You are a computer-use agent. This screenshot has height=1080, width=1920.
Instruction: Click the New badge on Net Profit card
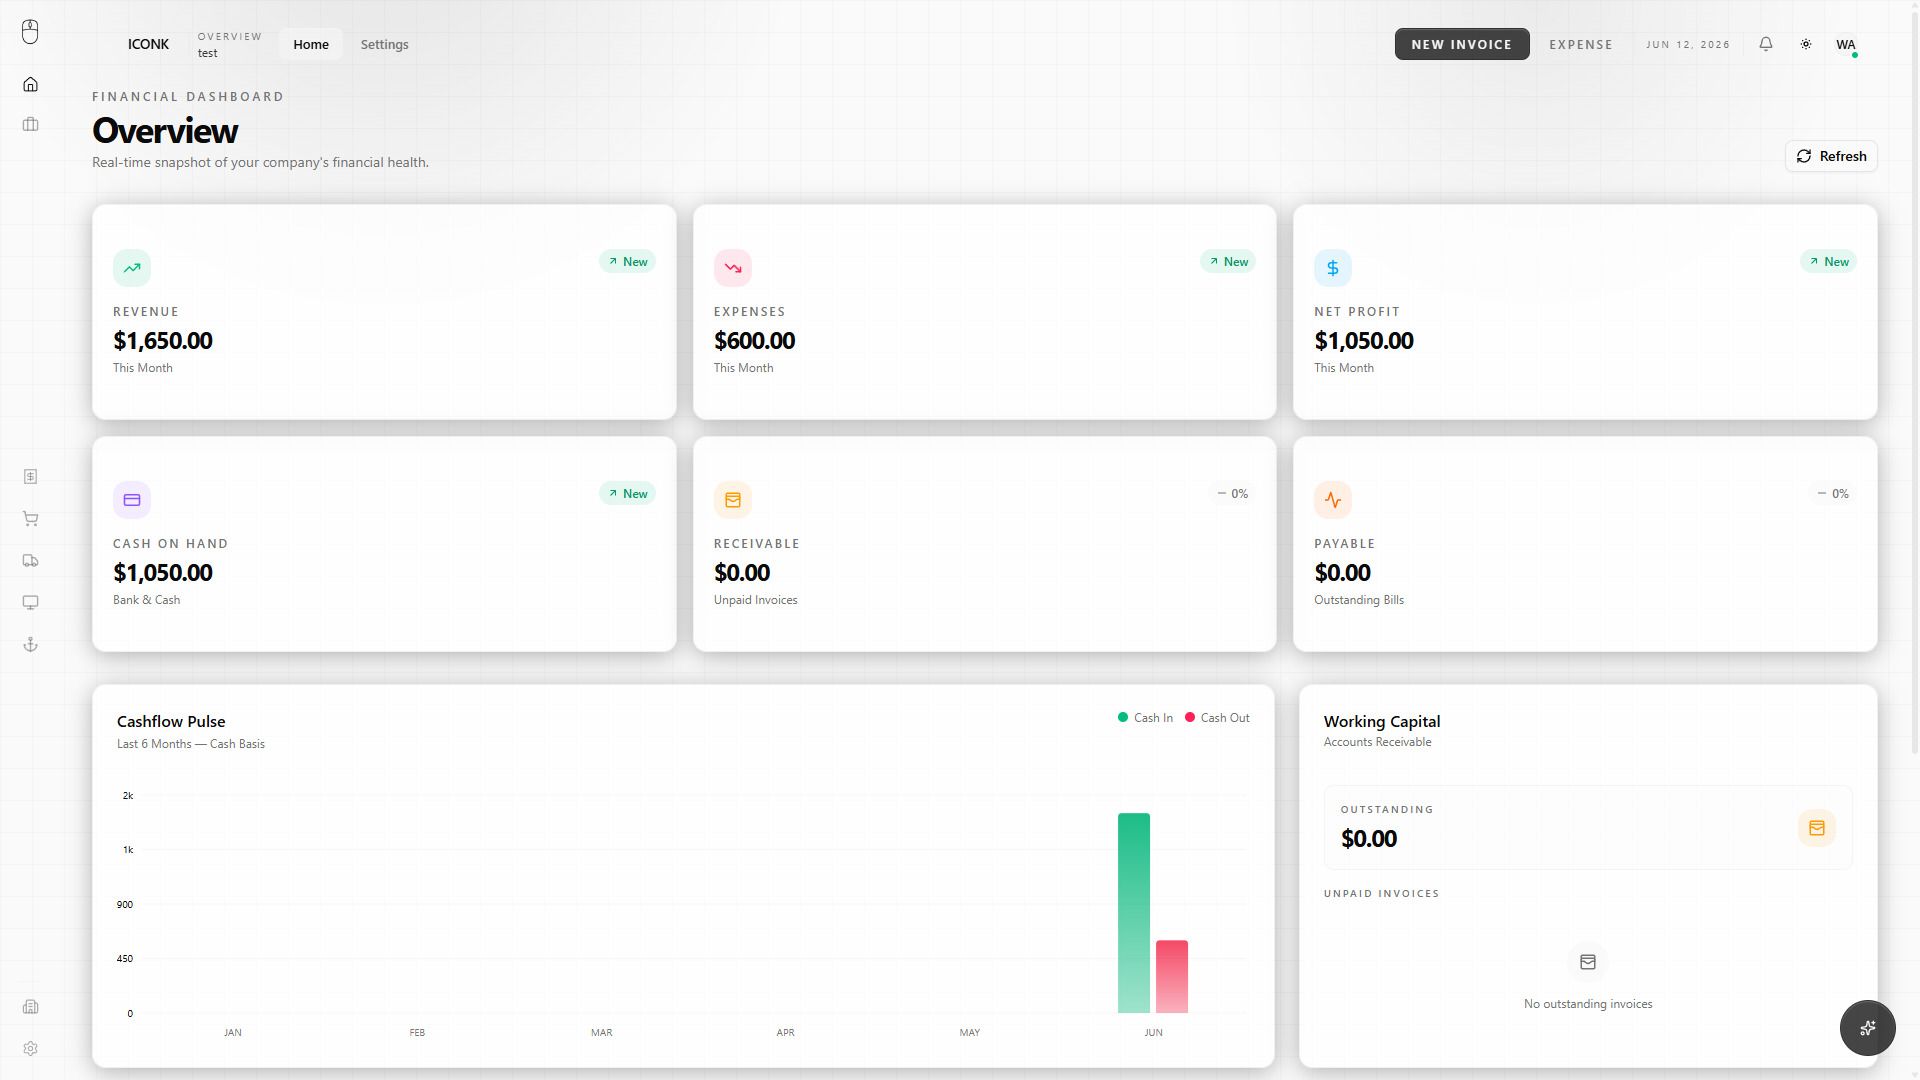[1829, 262]
